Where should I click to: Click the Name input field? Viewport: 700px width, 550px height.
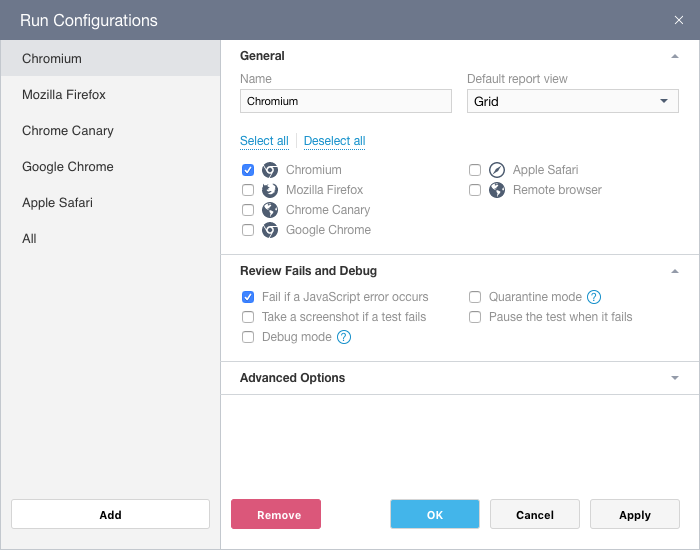346,101
